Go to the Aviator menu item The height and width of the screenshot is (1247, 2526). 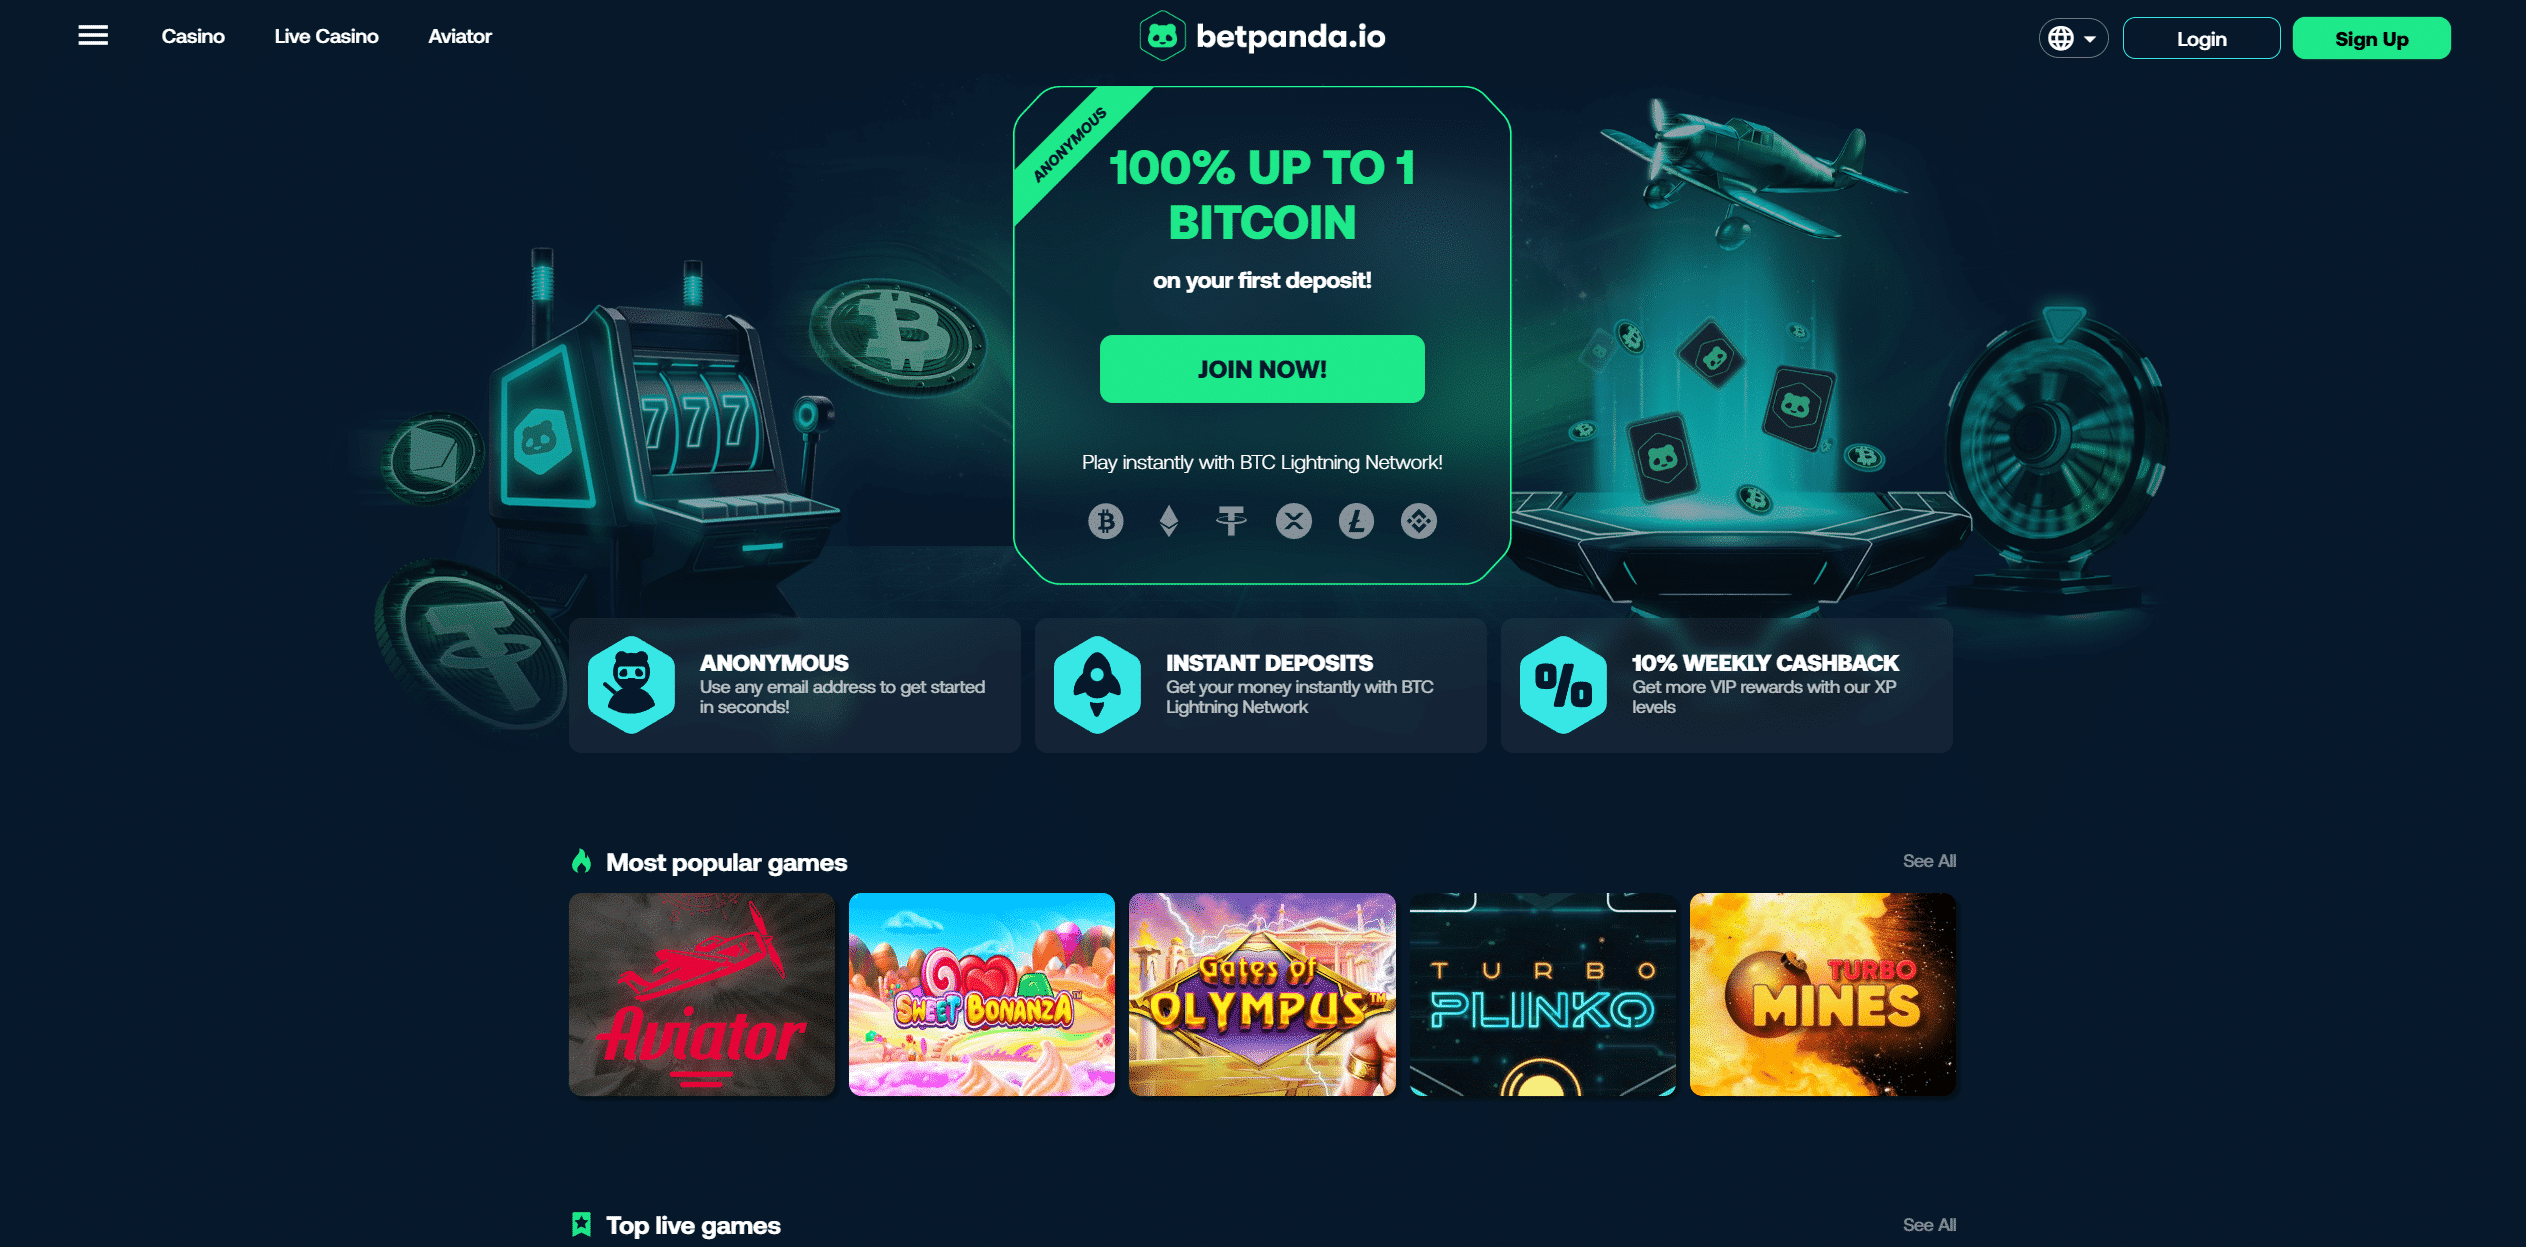[x=460, y=36]
